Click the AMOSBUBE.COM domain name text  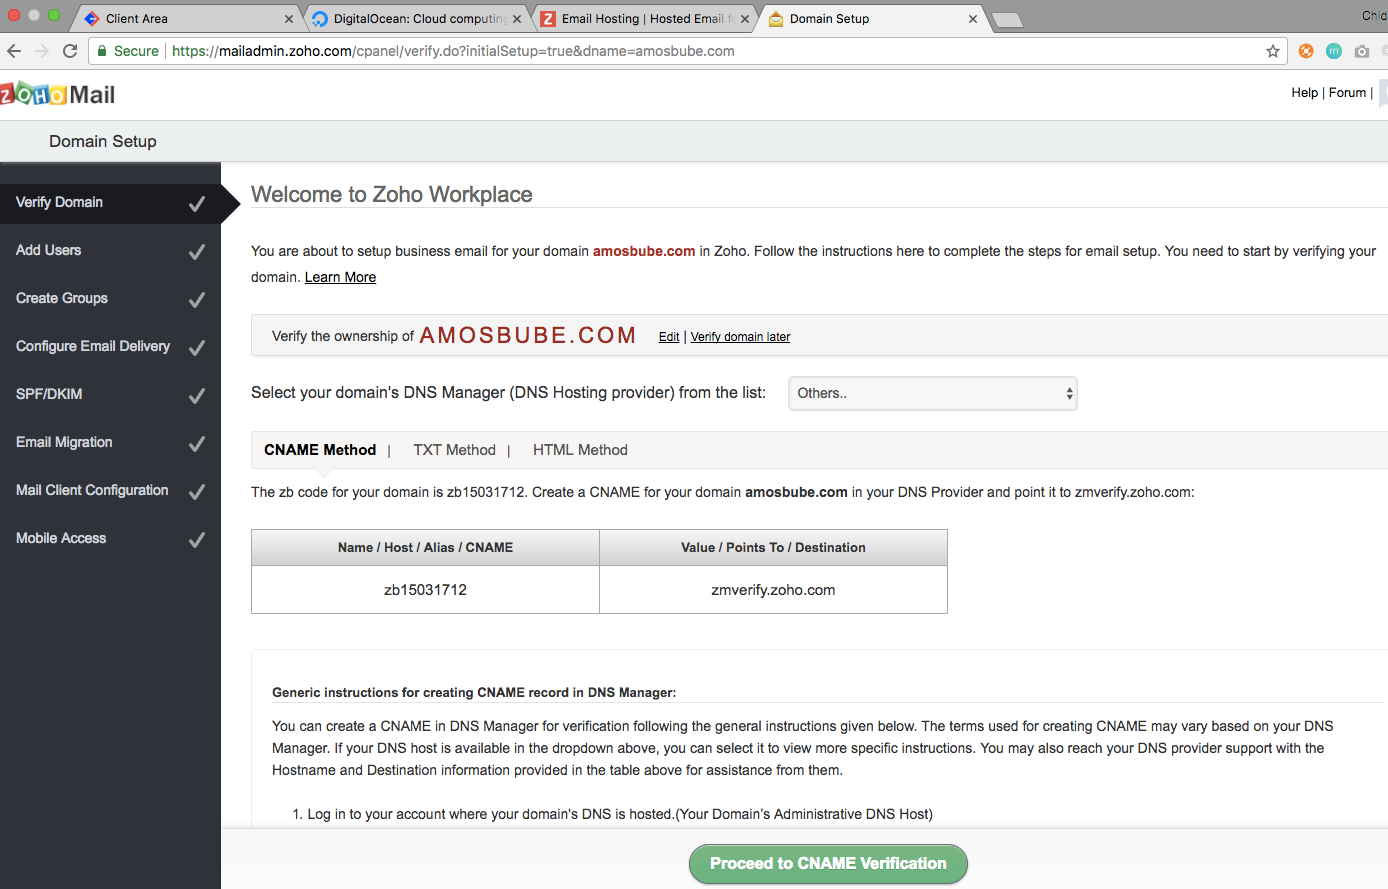pyautogui.click(x=528, y=335)
